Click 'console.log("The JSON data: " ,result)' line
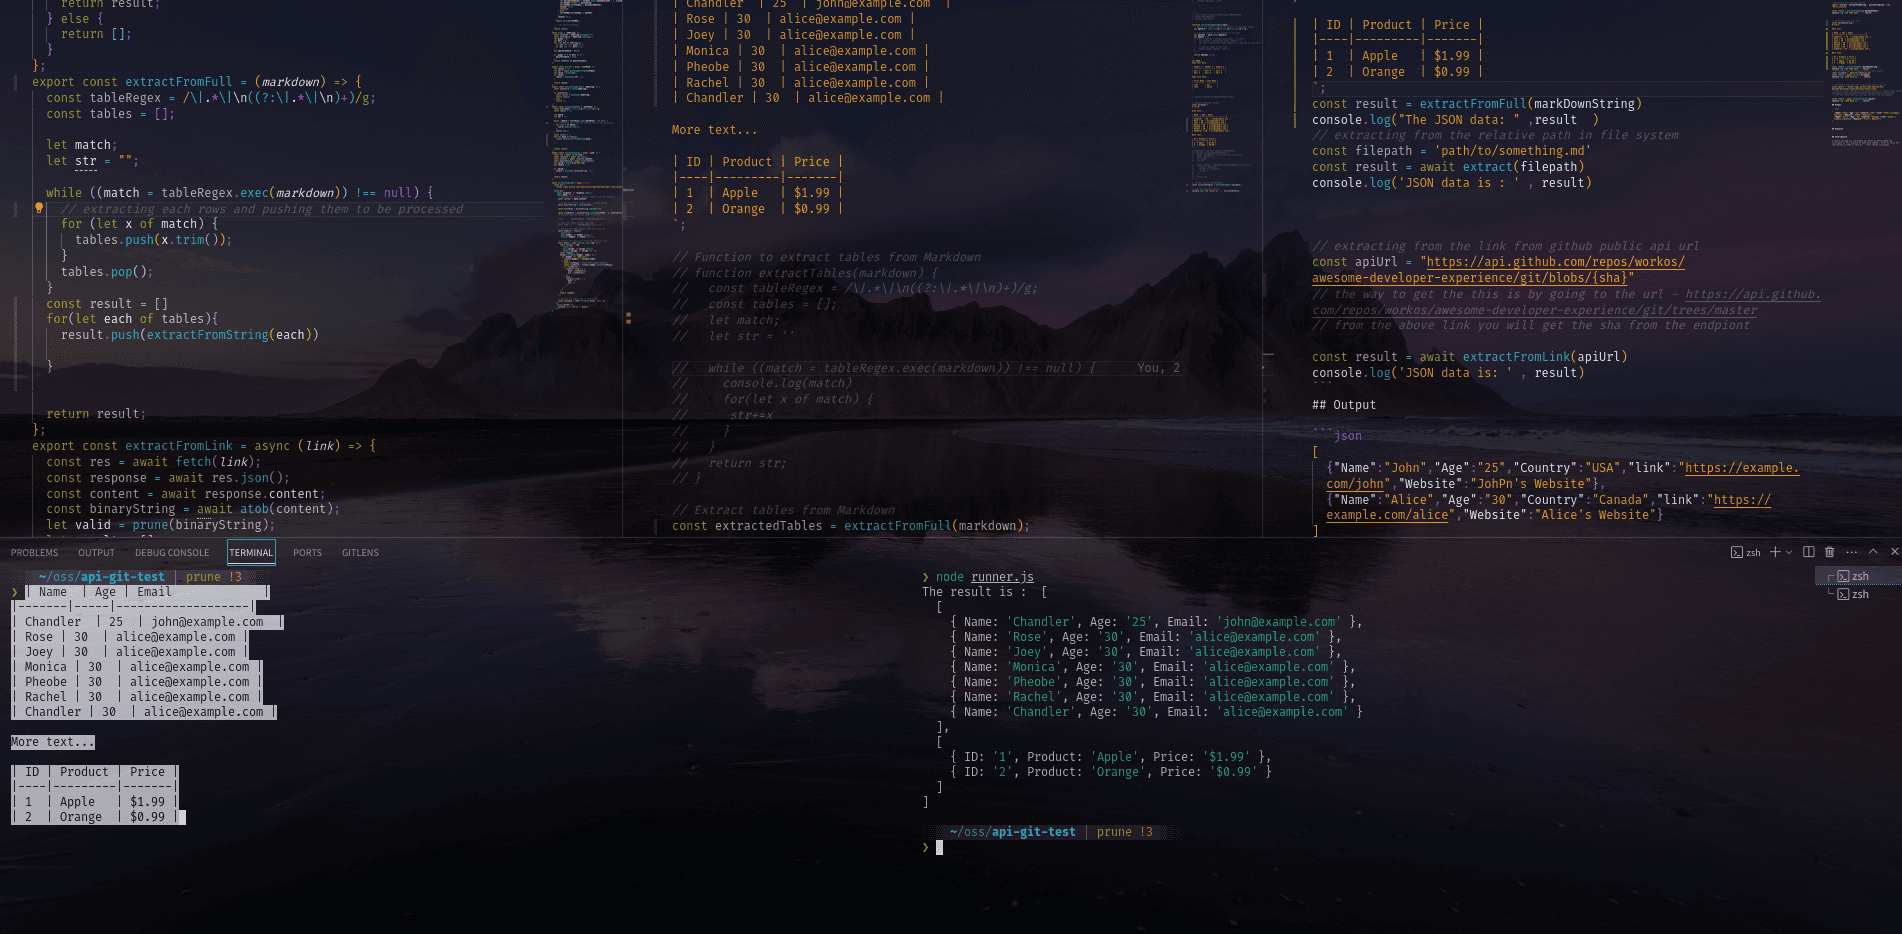Screen dimensions: 1902x934 click(x=1455, y=120)
